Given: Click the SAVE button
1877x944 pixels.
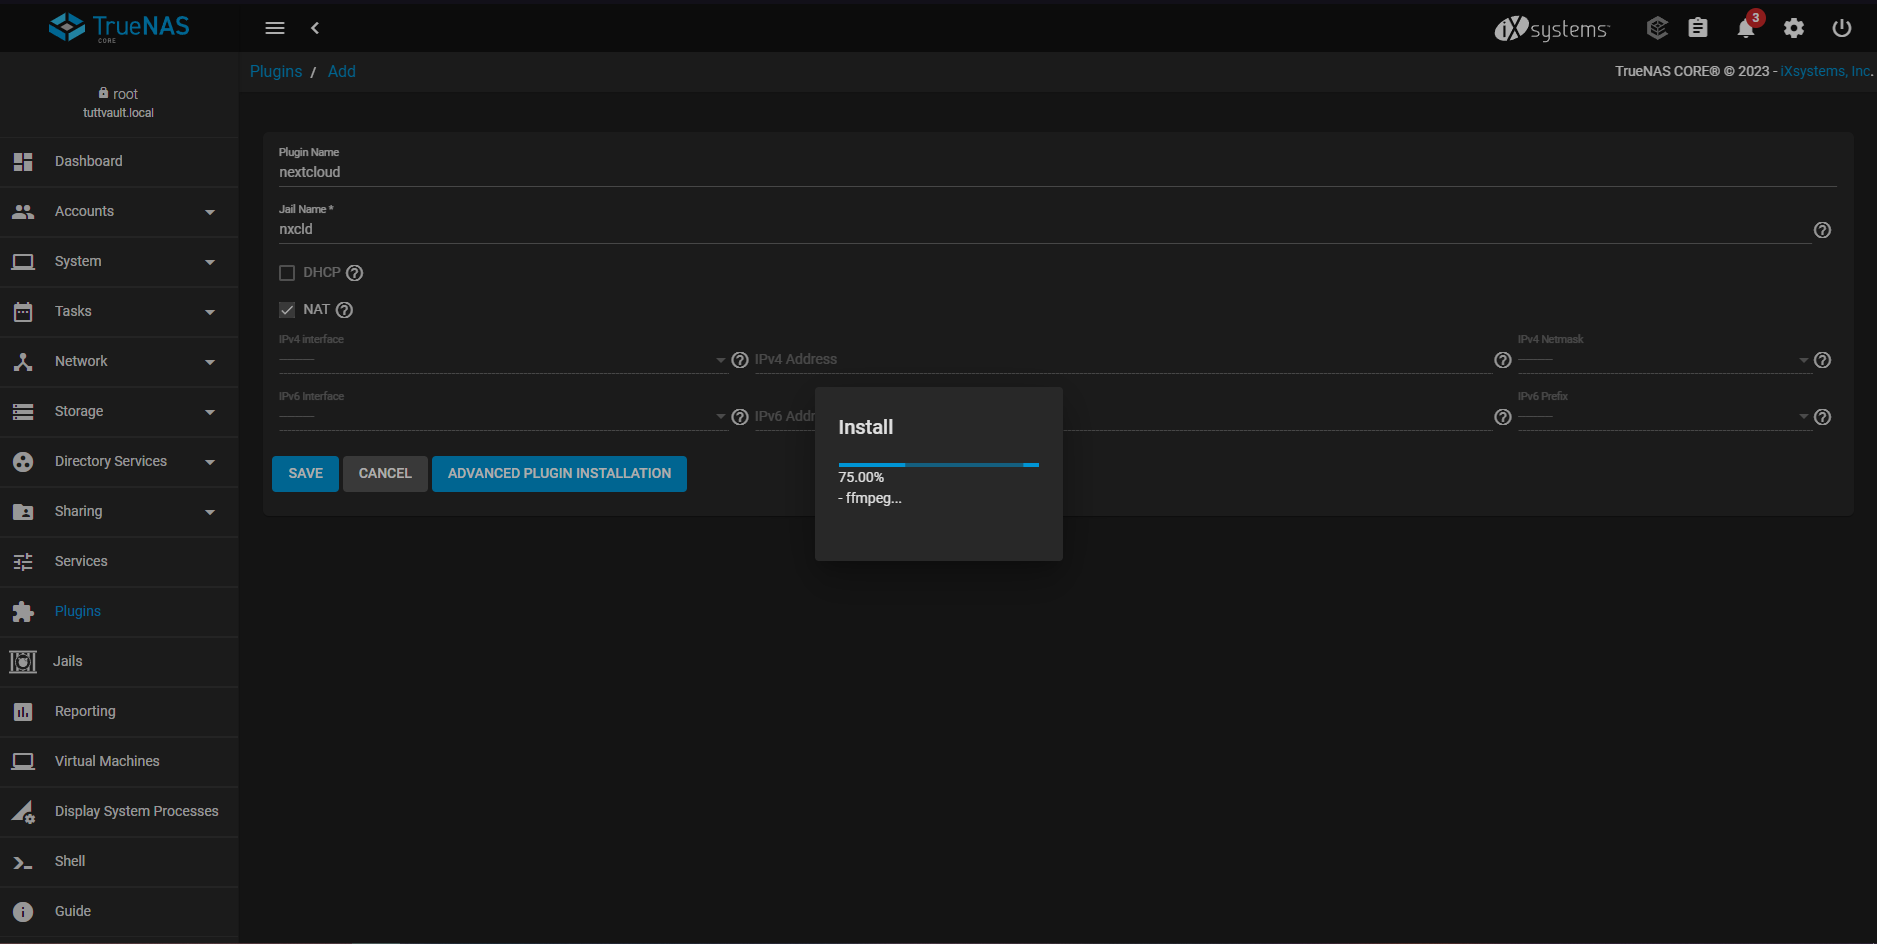Looking at the screenshot, I should pyautogui.click(x=305, y=474).
